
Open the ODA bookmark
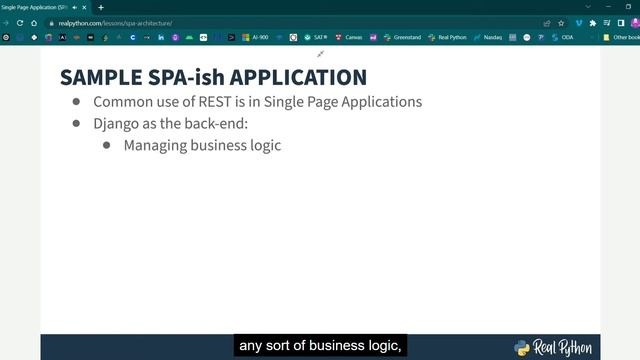562,37
